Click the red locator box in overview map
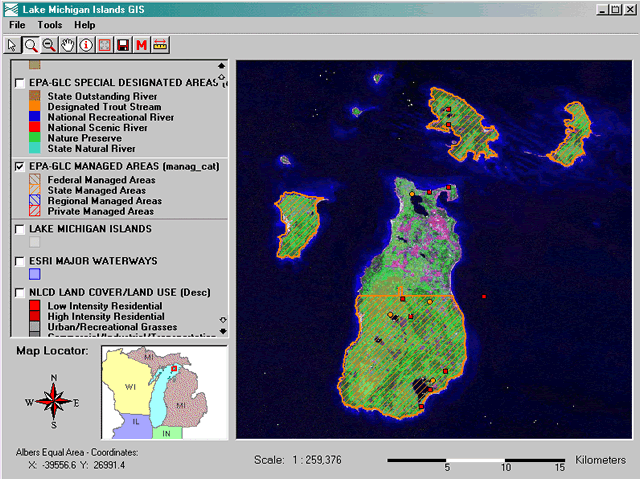This screenshot has width=640, height=479. (174, 369)
